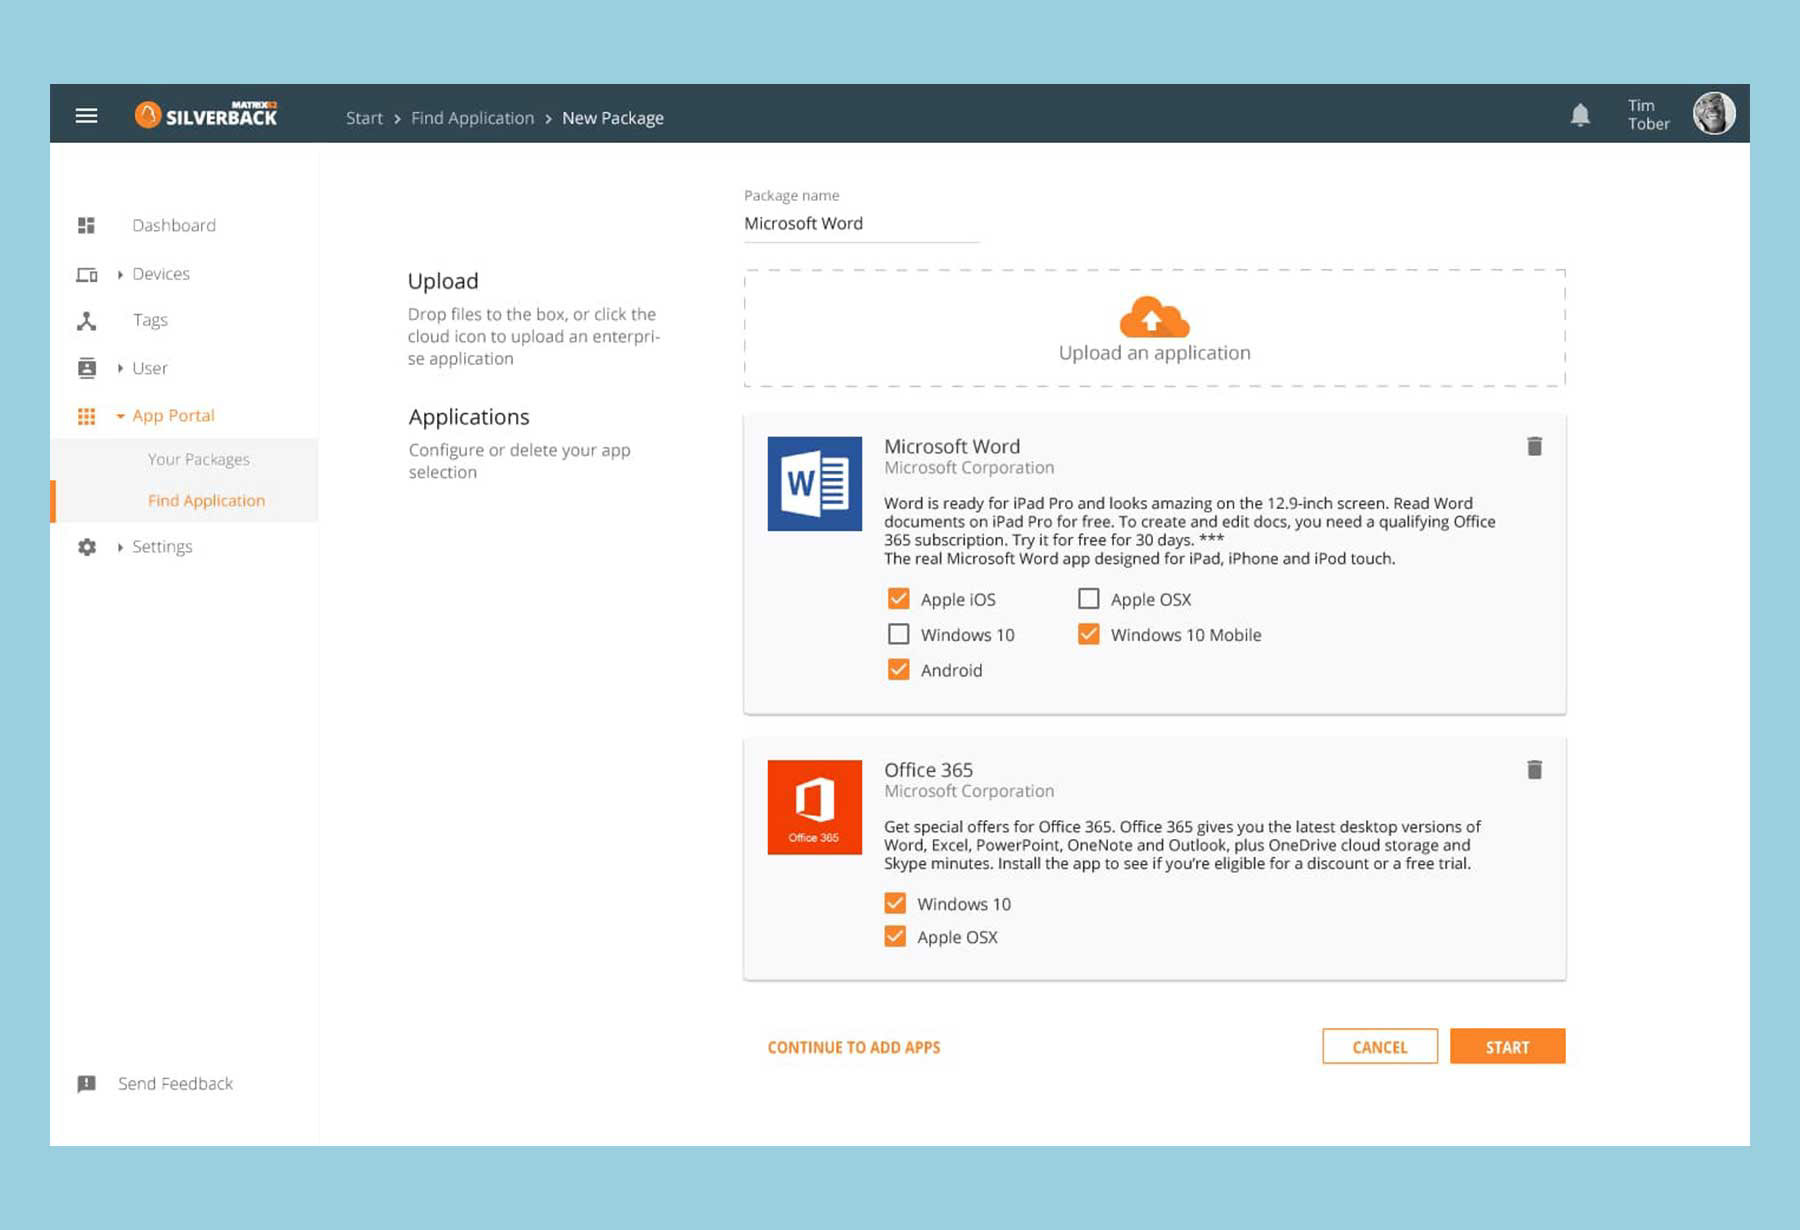Go to Start in breadcrumb
This screenshot has width=1800, height=1230.
pos(364,118)
